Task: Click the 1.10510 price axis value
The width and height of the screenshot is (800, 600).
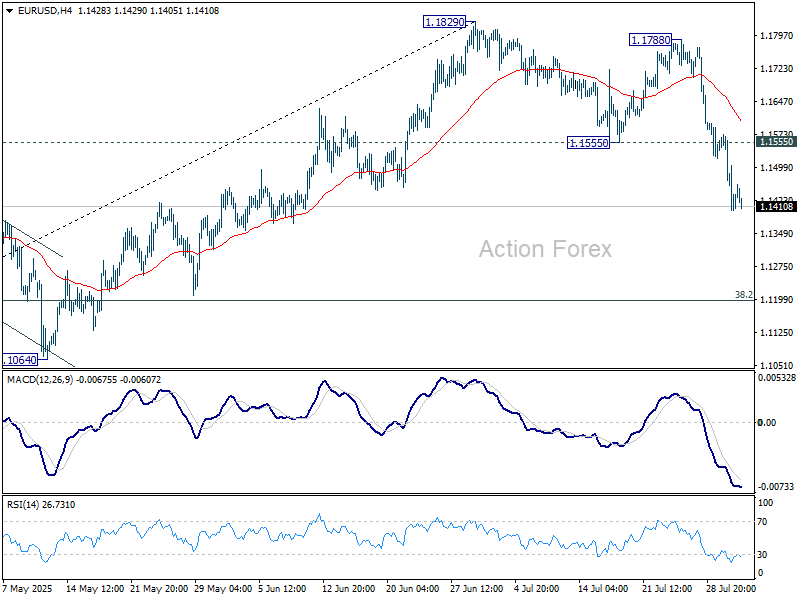Action: coord(776,366)
